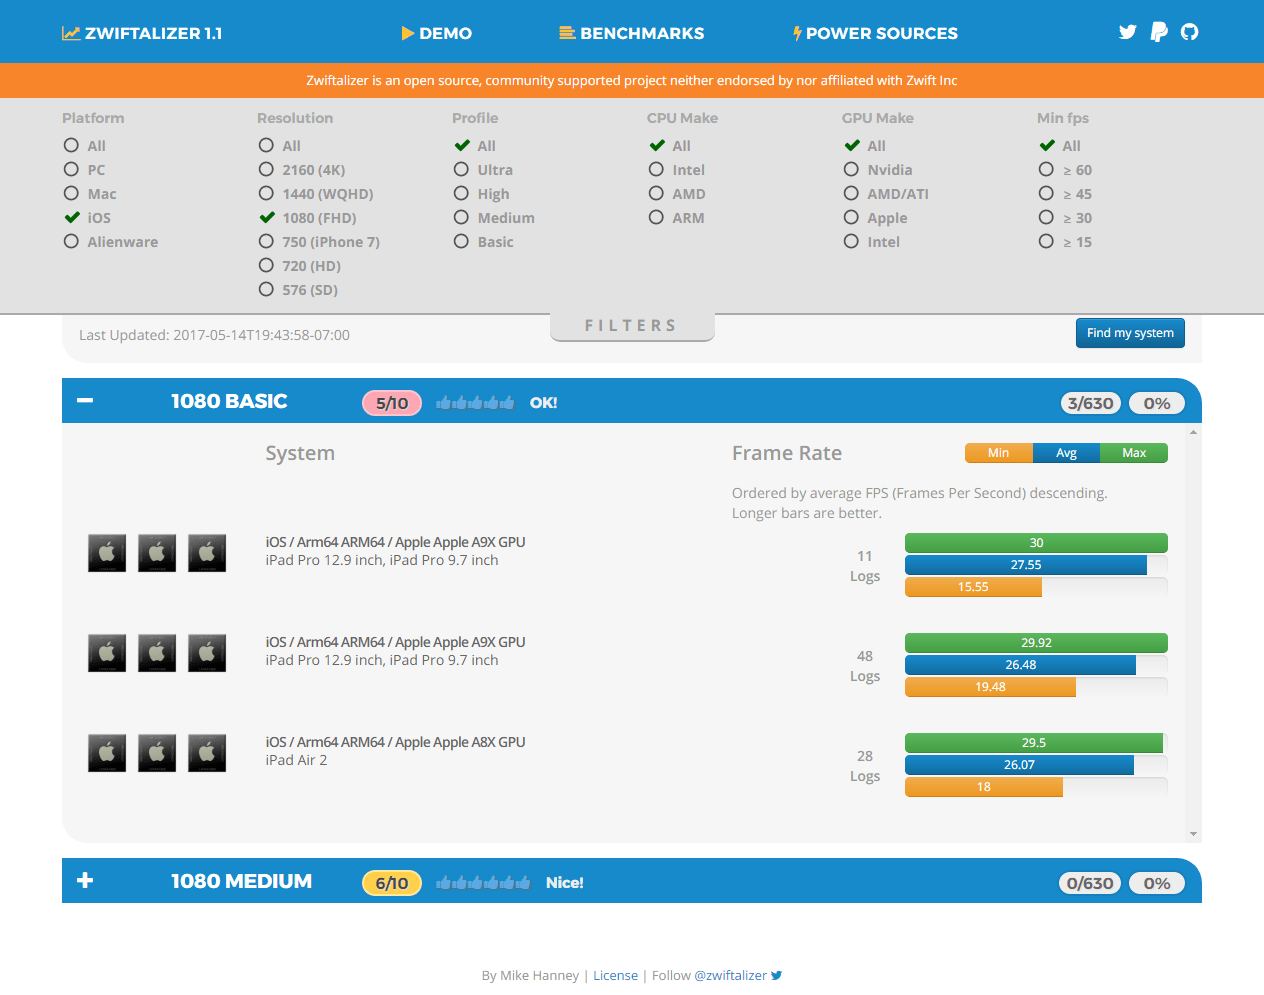Choose 1440 (WQHD) resolution
Screen dimensions: 1264x995
[316, 194]
